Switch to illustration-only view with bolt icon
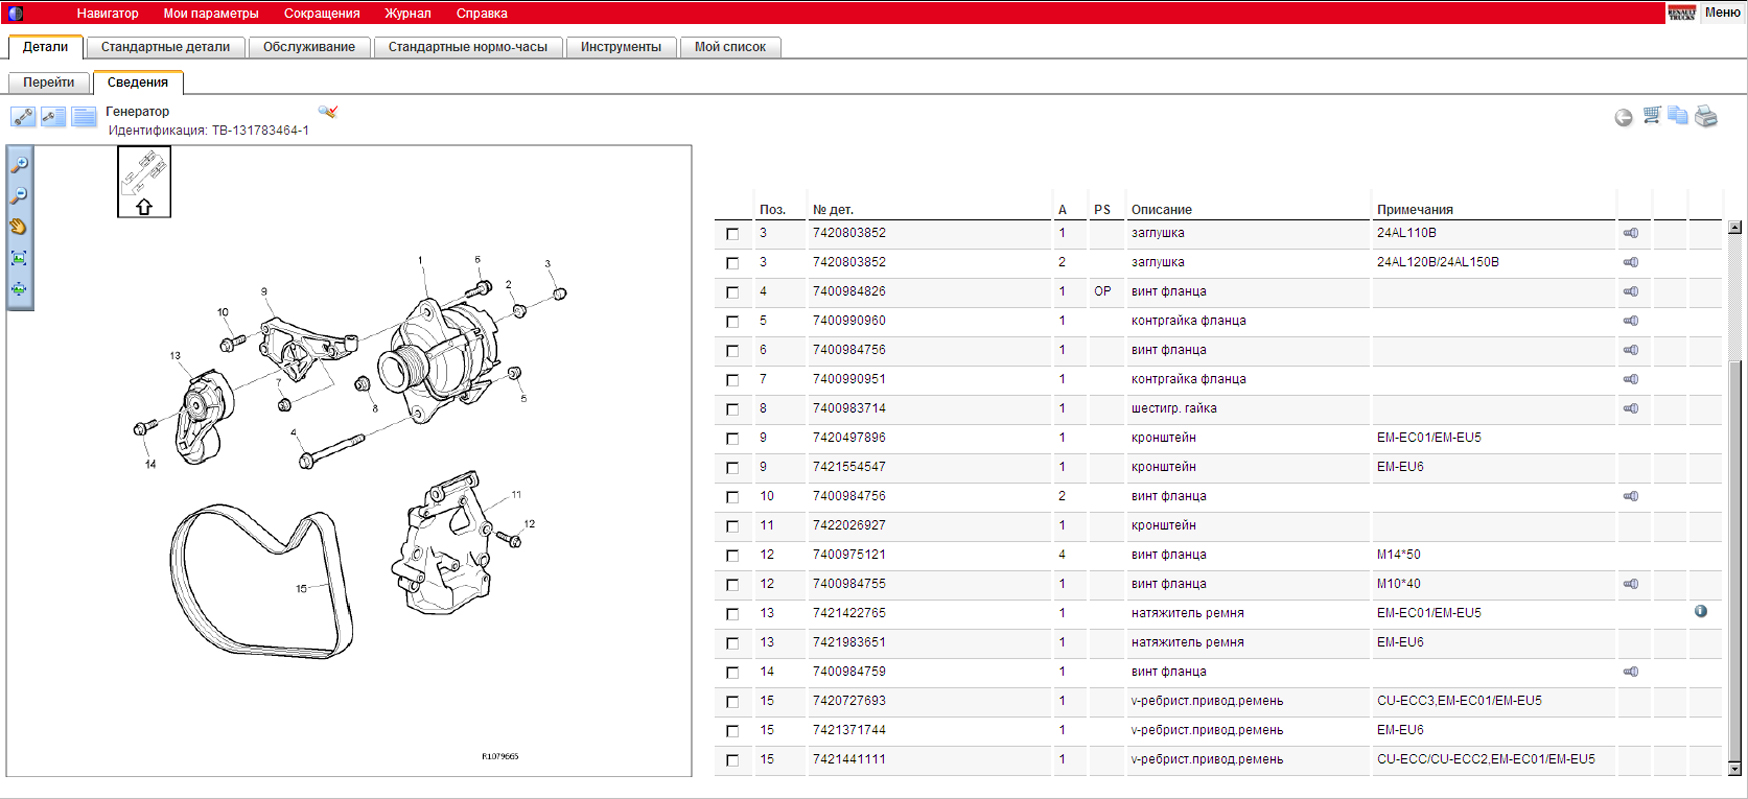Screen dimensions: 1748x799 pos(23,117)
